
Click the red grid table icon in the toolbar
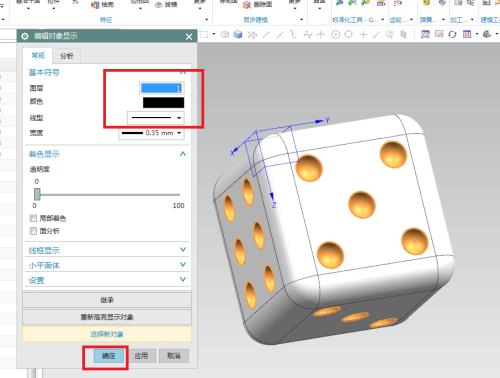(467, 34)
